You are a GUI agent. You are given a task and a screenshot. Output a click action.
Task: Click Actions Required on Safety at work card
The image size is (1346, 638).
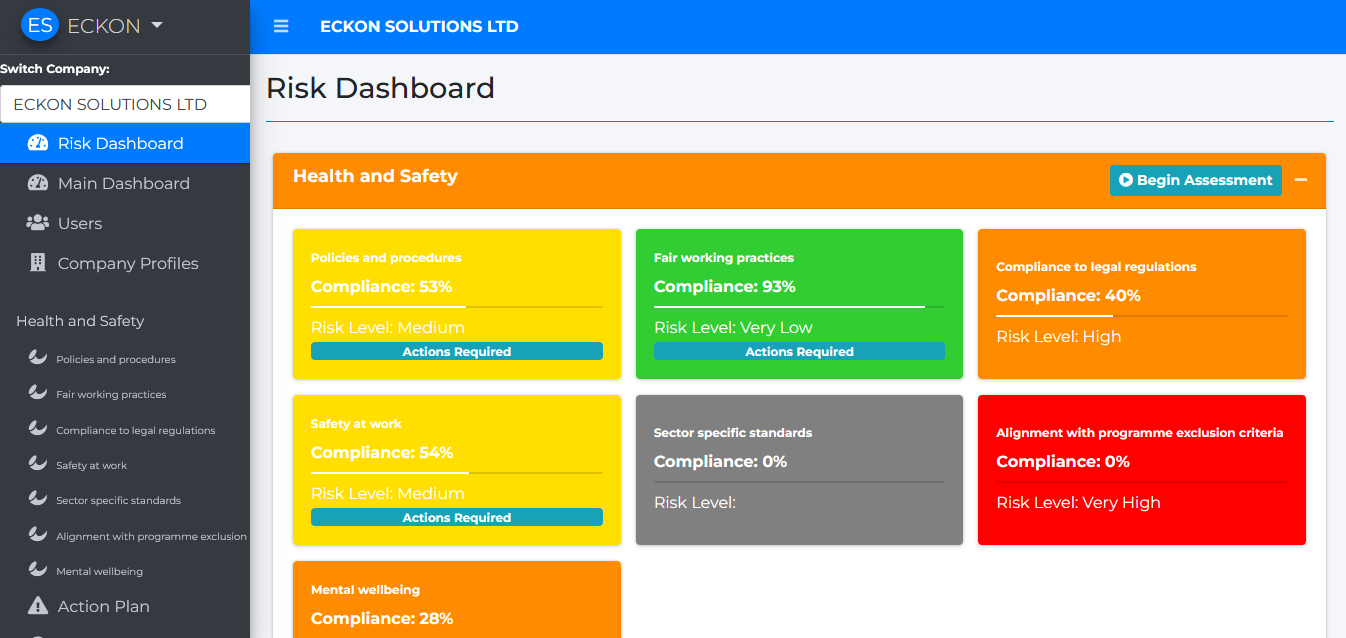(x=456, y=517)
